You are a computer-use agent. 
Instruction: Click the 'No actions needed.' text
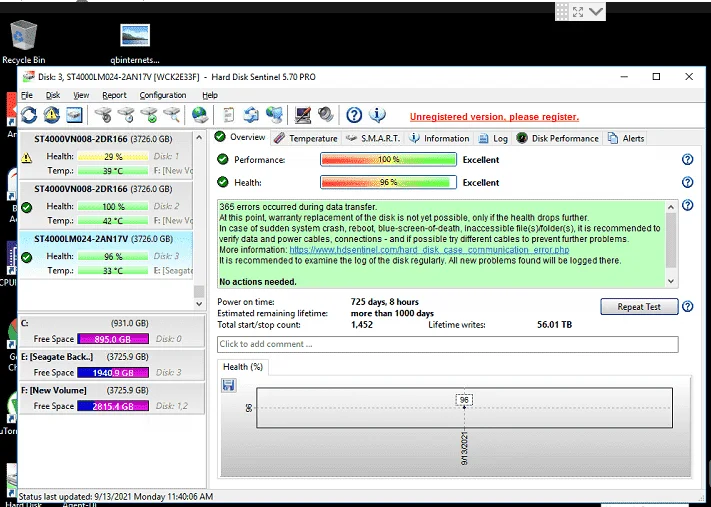coord(258,282)
